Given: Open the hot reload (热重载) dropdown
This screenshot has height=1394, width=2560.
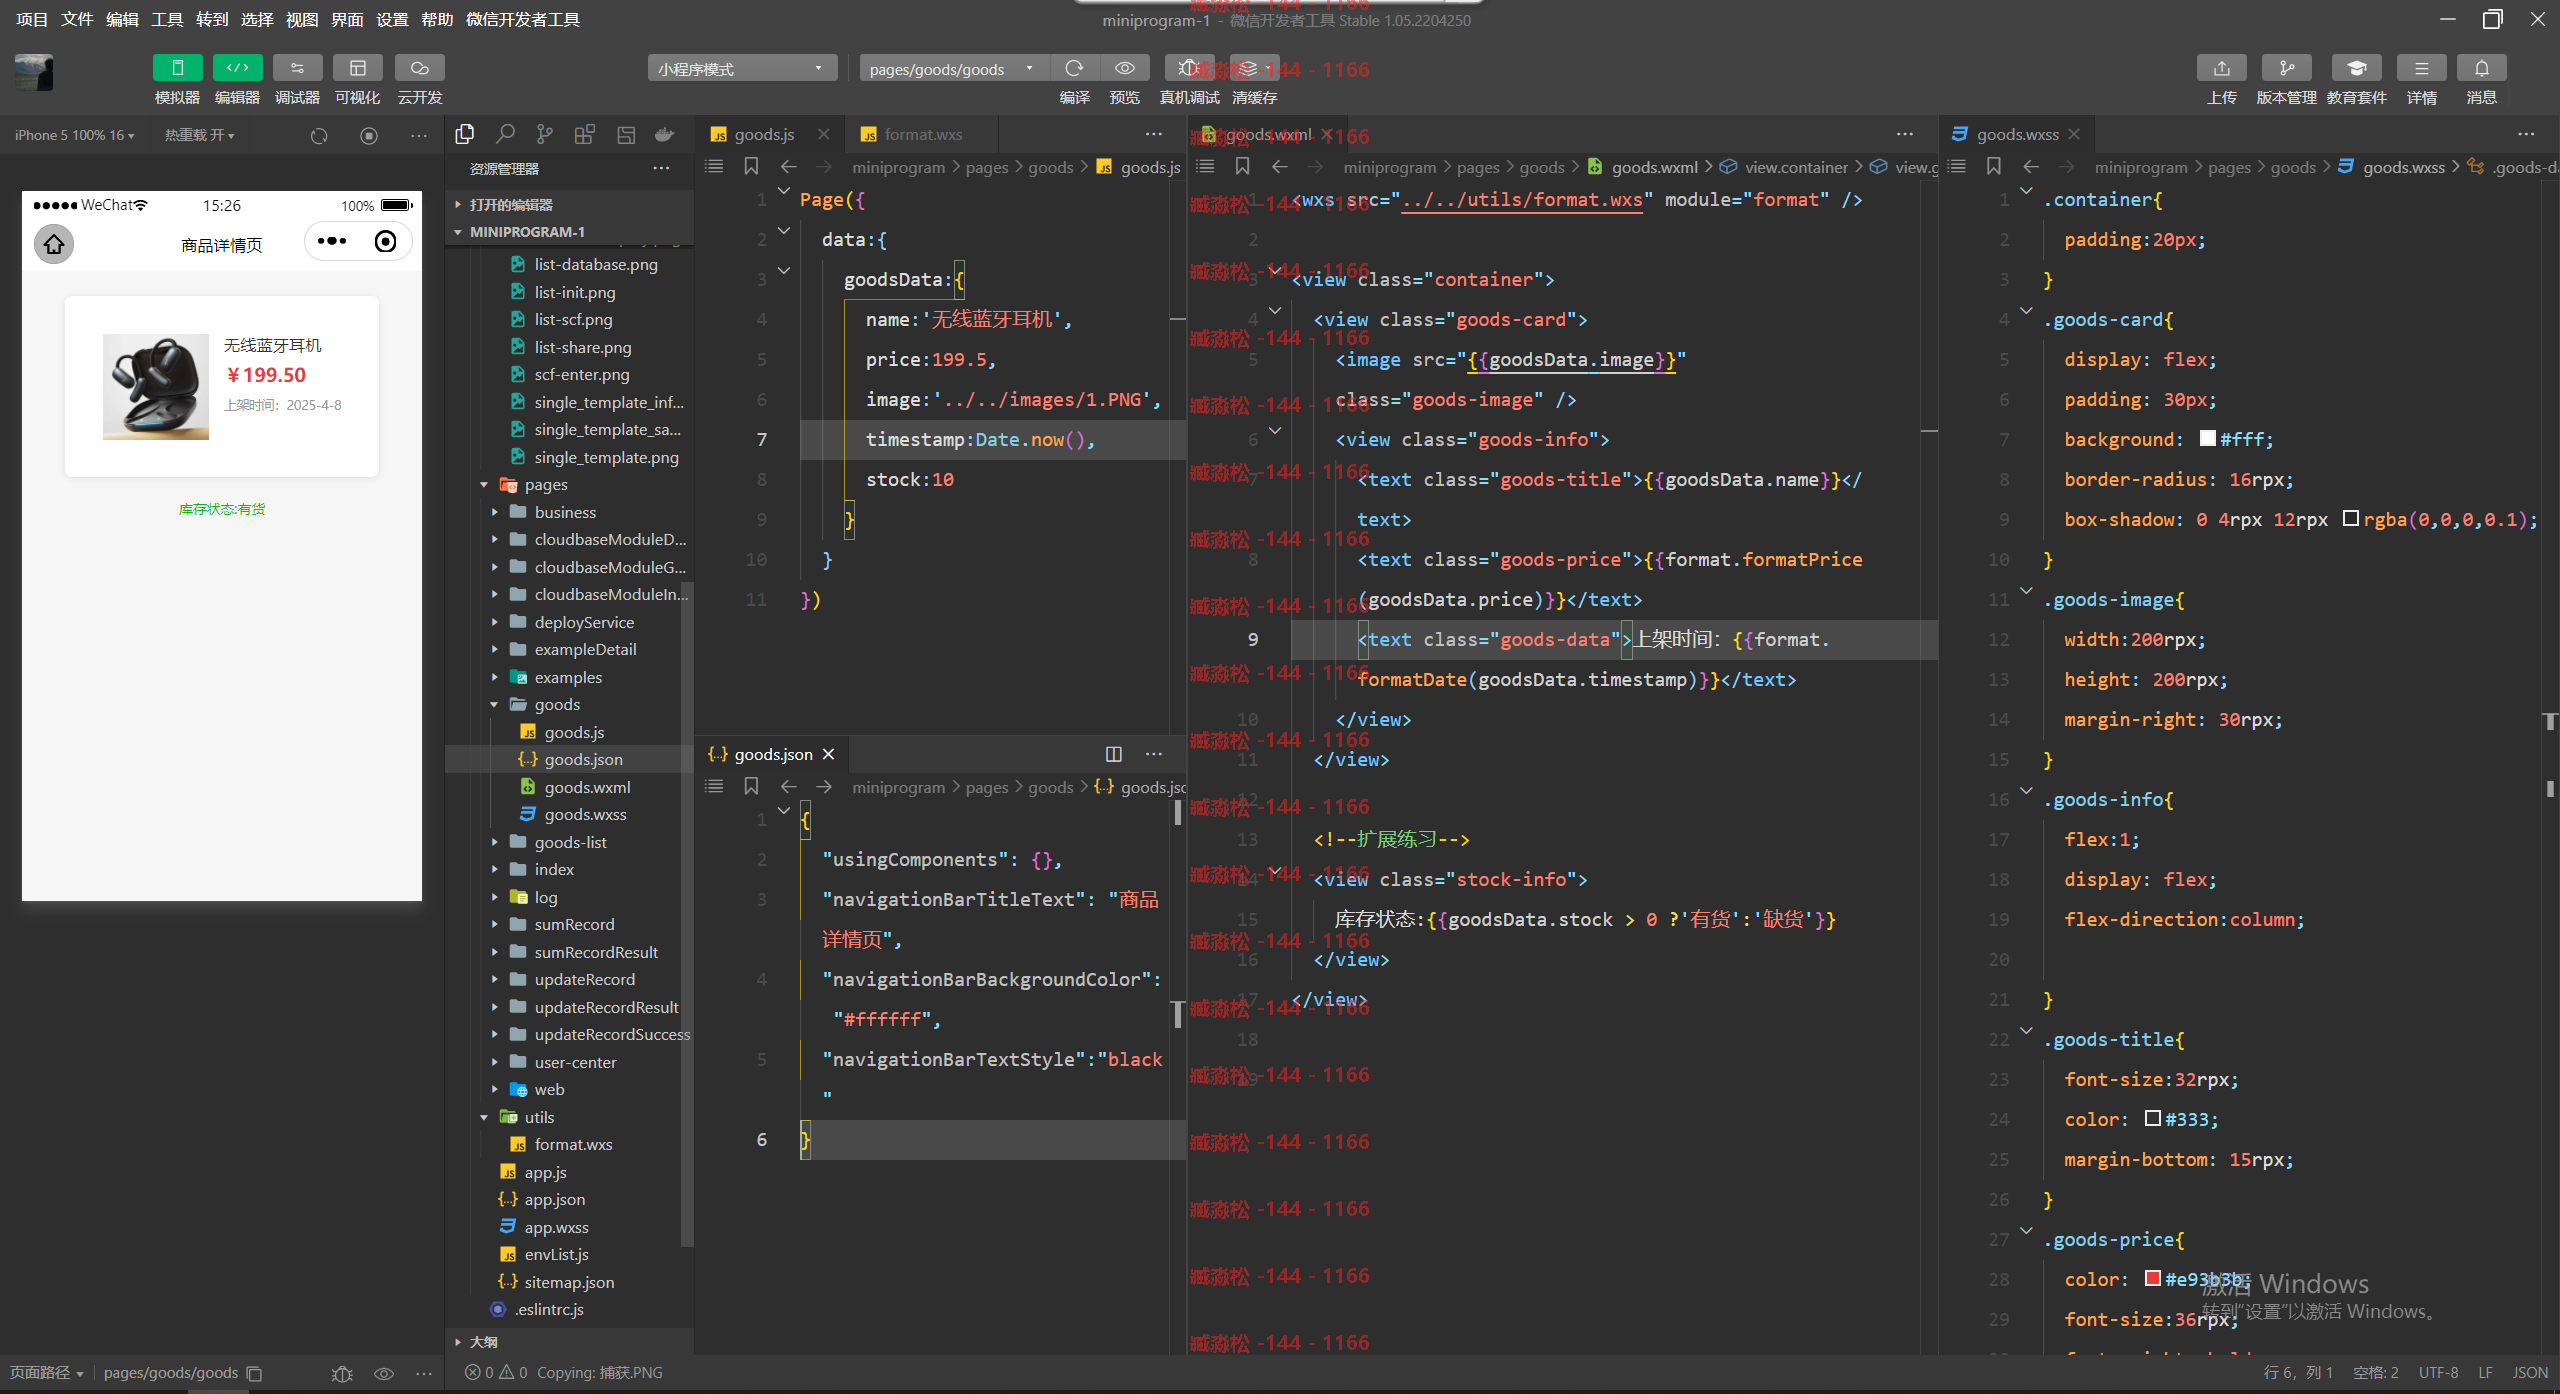Looking at the screenshot, I should click(199, 135).
